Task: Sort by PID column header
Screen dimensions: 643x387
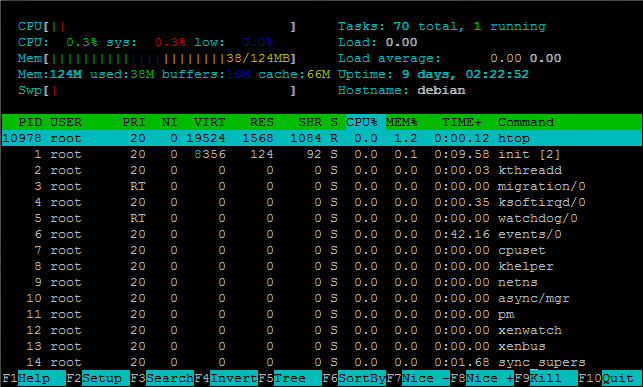Action: 30,122
